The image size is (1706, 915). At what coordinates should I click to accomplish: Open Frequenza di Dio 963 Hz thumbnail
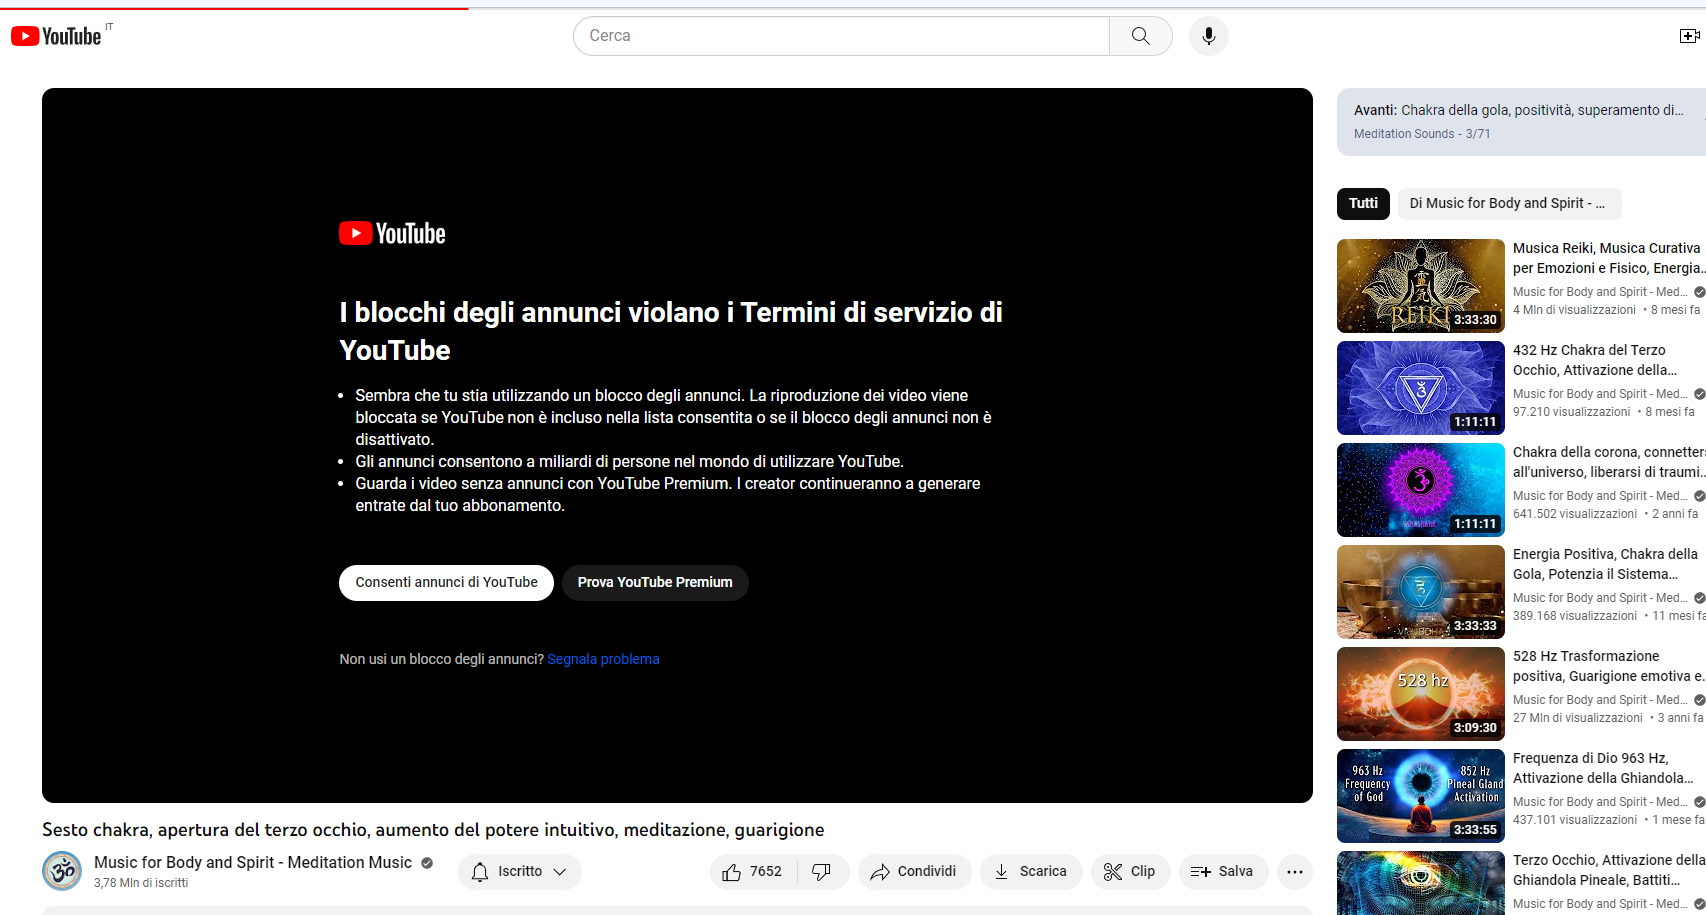[1421, 796]
